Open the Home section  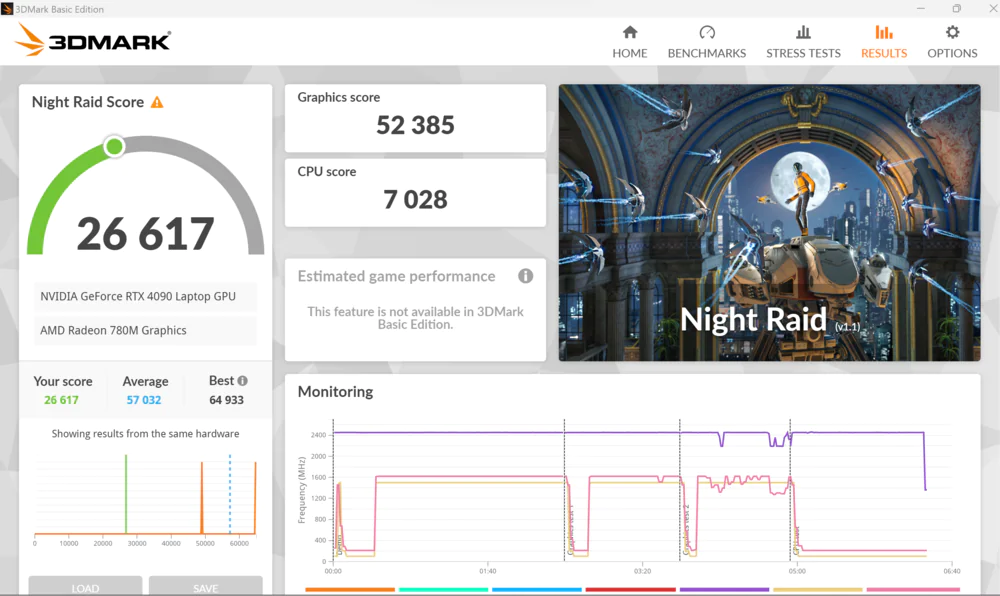tap(629, 42)
